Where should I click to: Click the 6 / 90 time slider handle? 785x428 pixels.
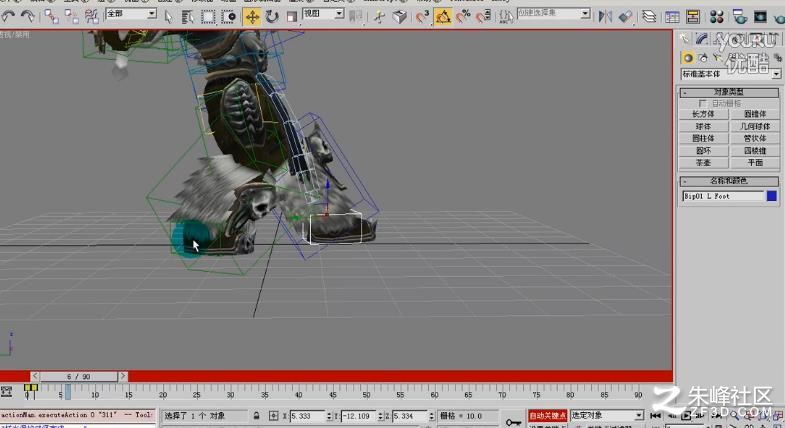[79, 376]
